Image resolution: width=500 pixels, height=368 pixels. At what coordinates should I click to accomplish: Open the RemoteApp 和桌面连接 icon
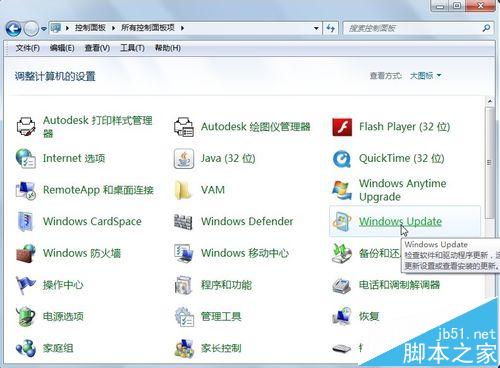(x=26, y=190)
